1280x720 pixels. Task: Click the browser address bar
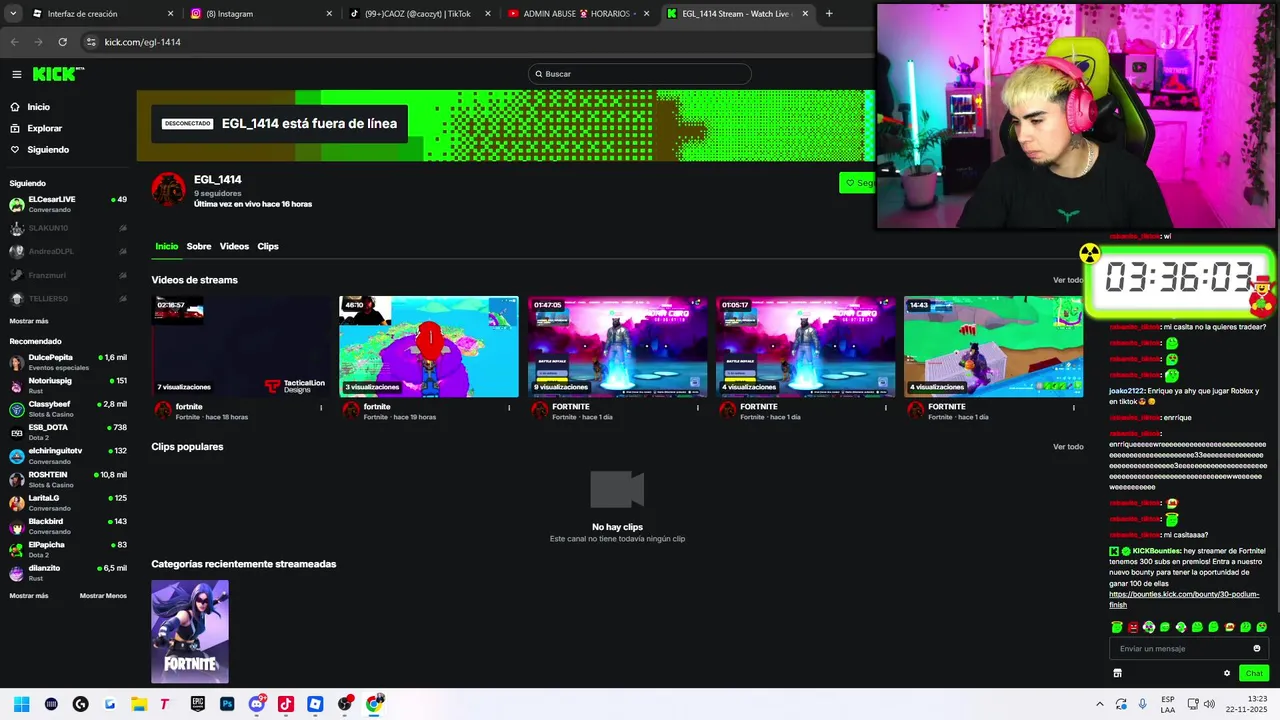(x=480, y=42)
